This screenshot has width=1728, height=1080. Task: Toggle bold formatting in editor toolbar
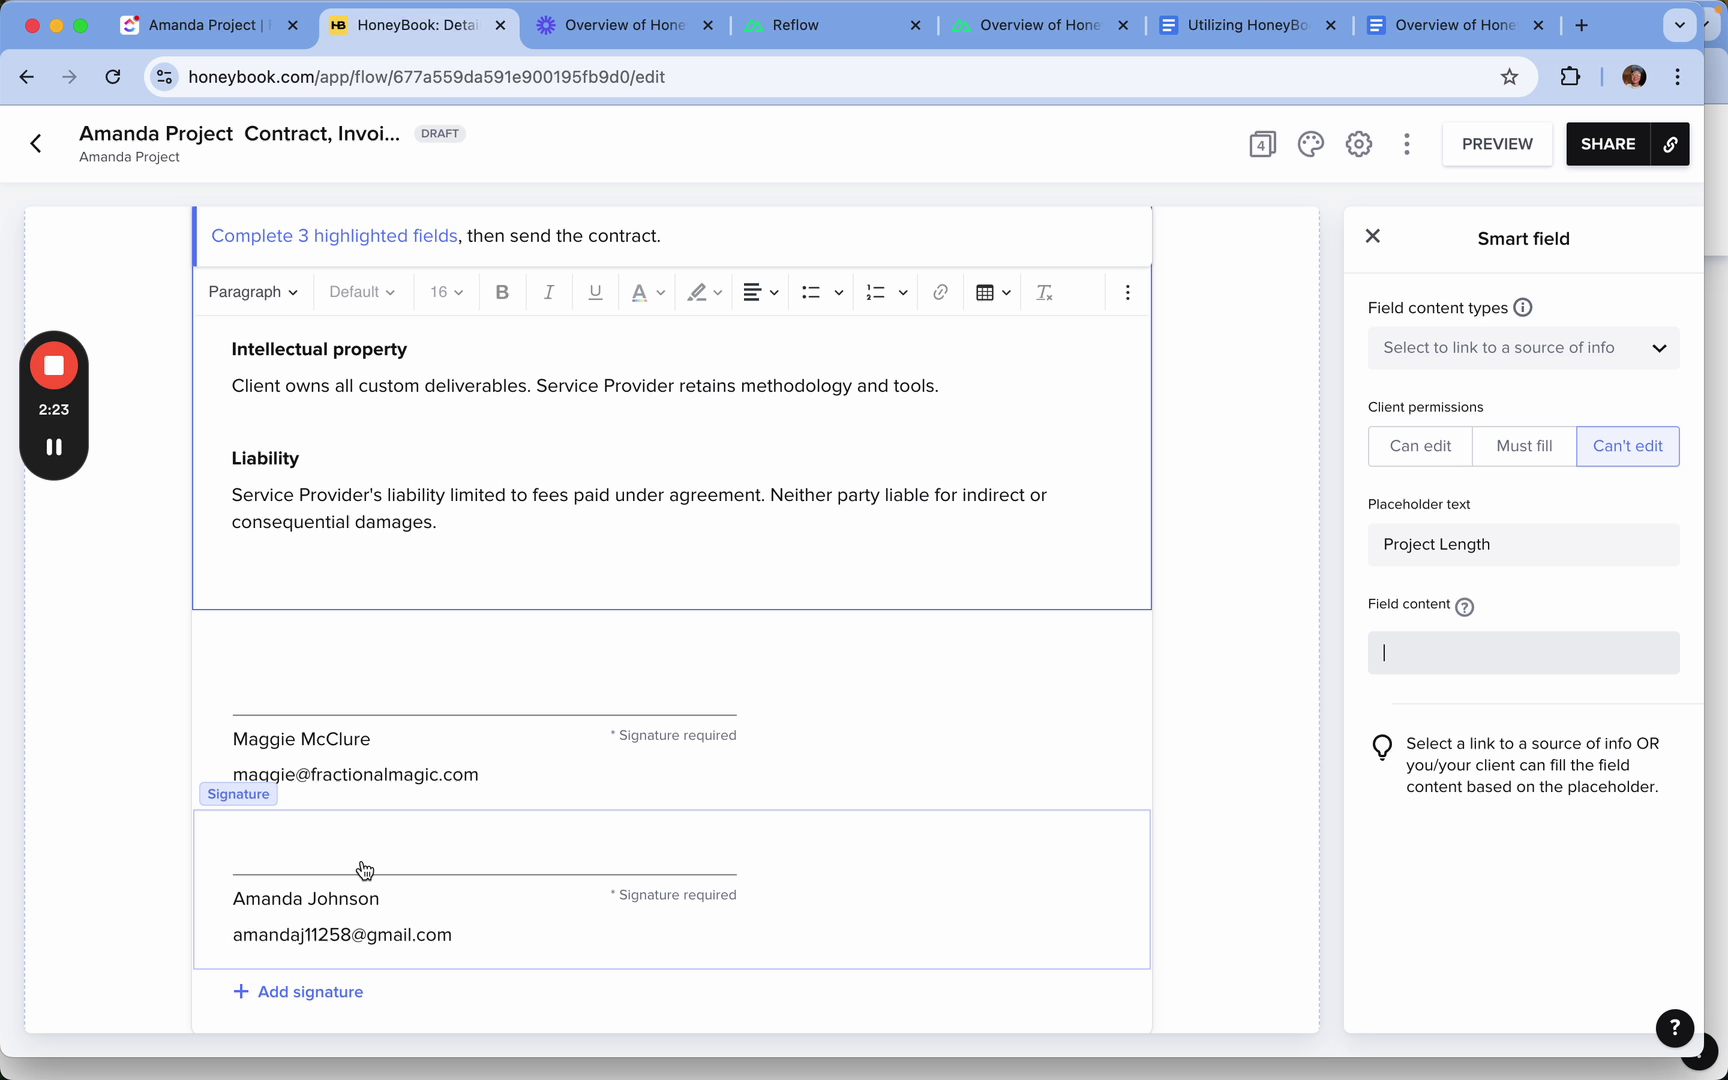point(502,292)
